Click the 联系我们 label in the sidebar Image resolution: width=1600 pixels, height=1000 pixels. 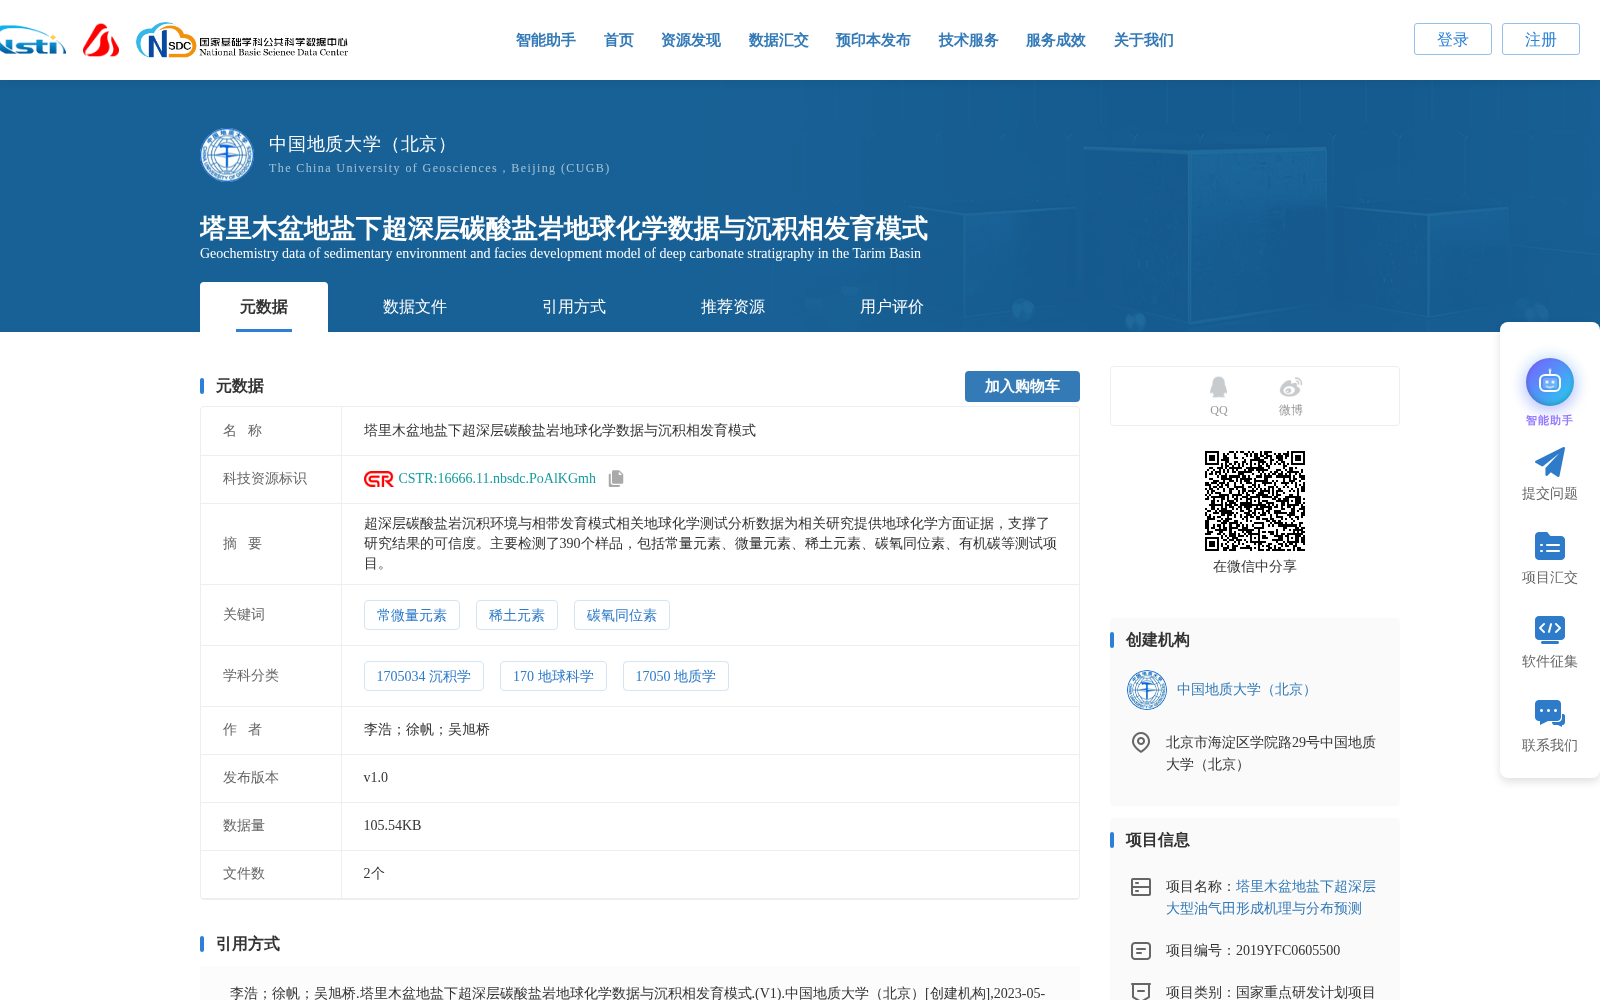[1549, 746]
